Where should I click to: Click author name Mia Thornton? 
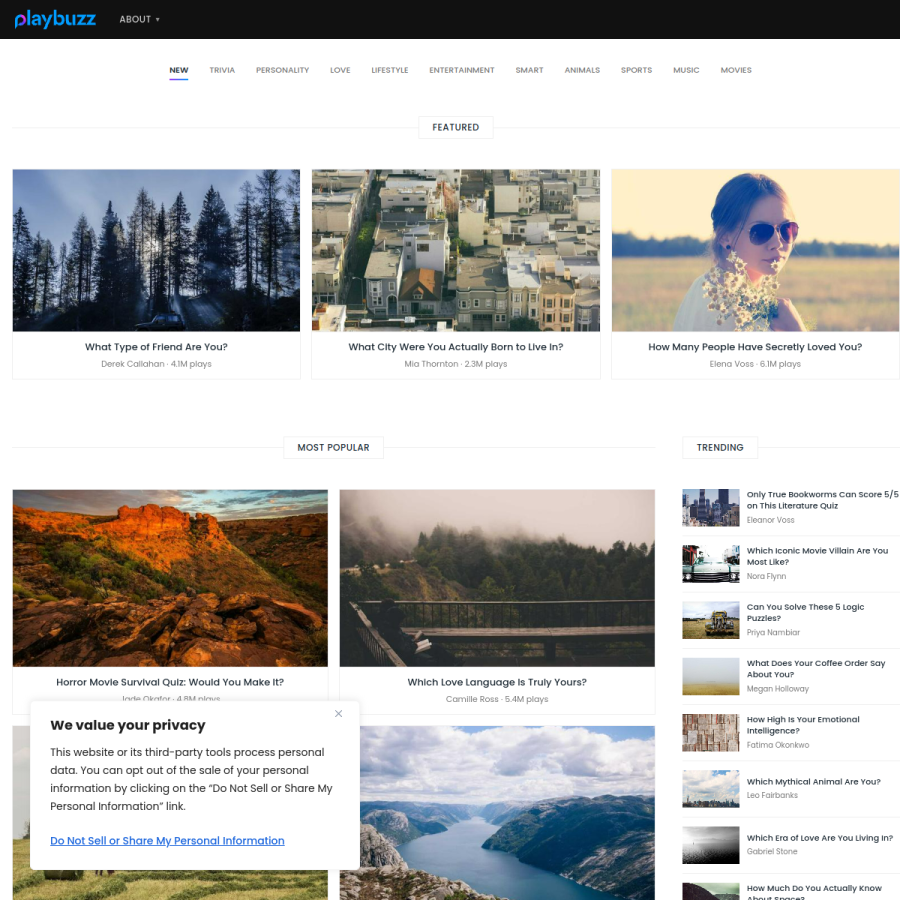tap(431, 364)
